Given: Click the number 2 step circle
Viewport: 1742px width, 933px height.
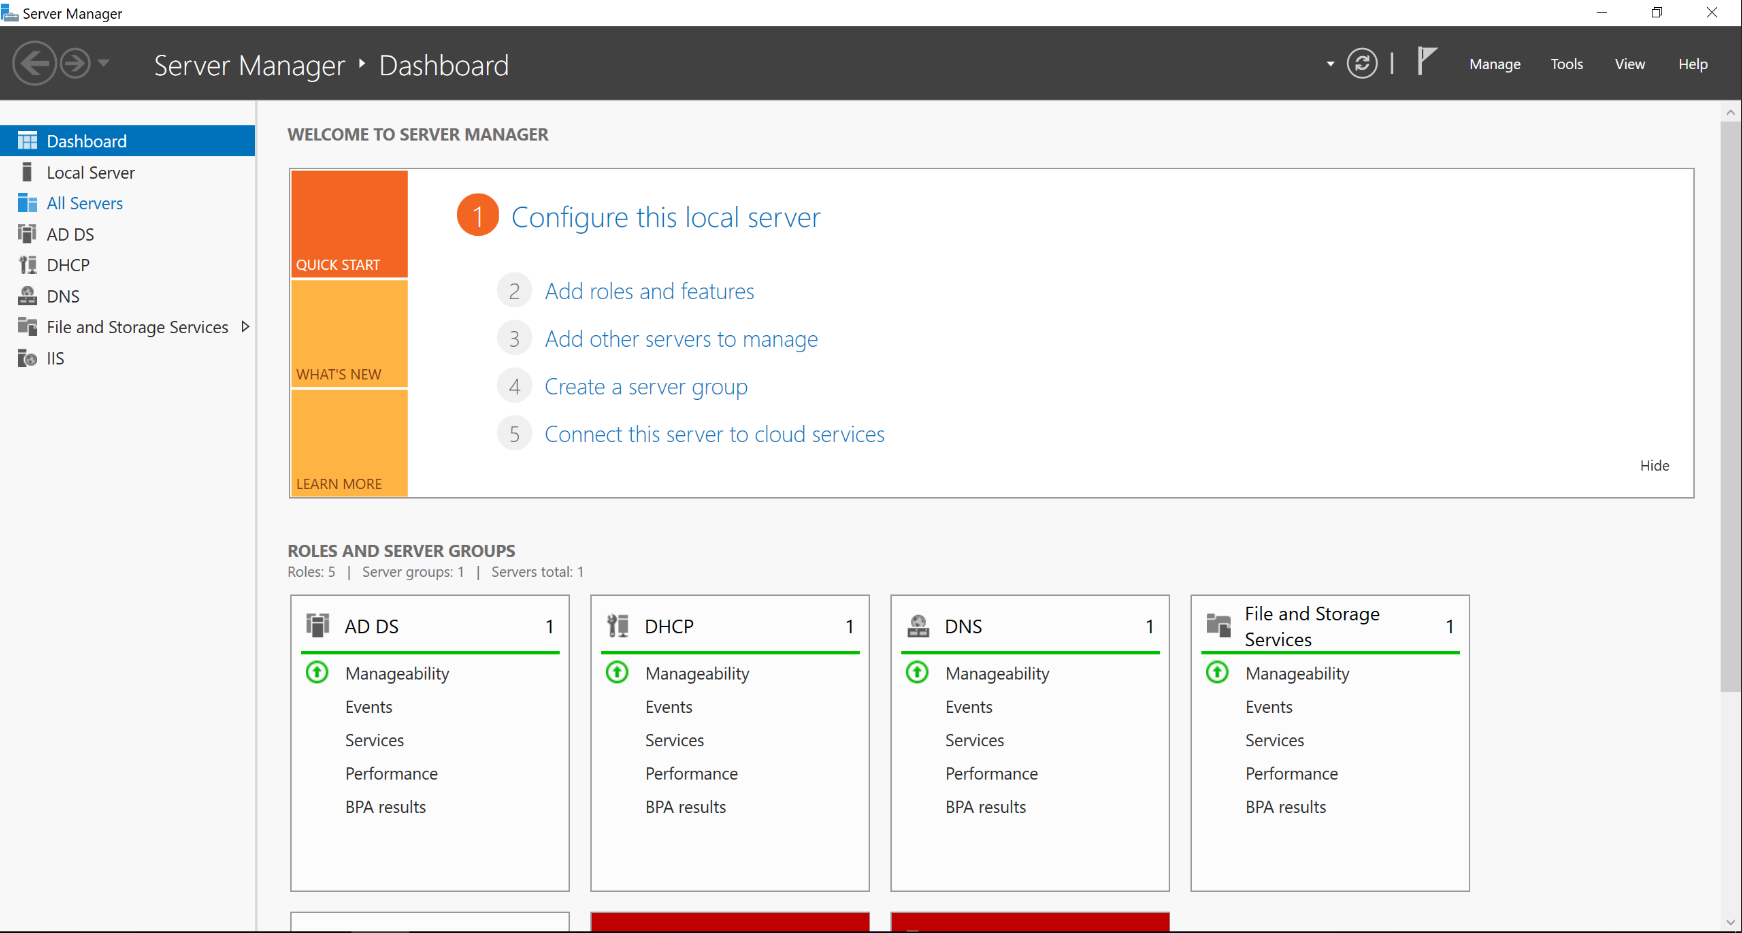Looking at the screenshot, I should (514, 291).
